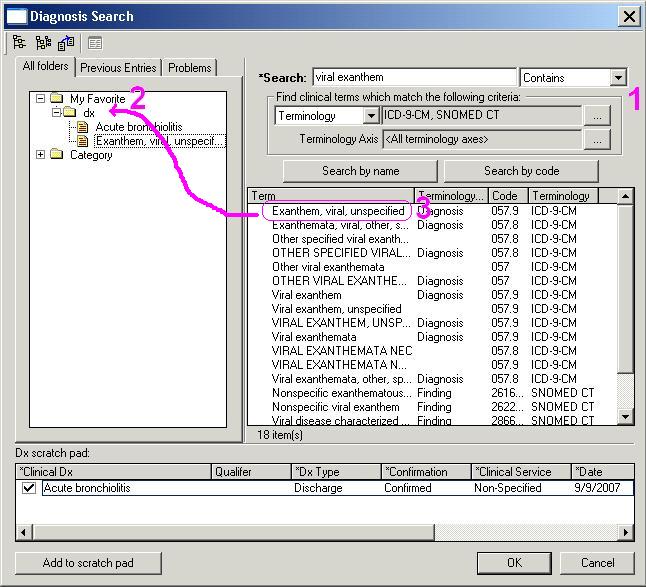Click the My Favorite folder icon
The width and height of the screenshot is (646, 587).
56,98
